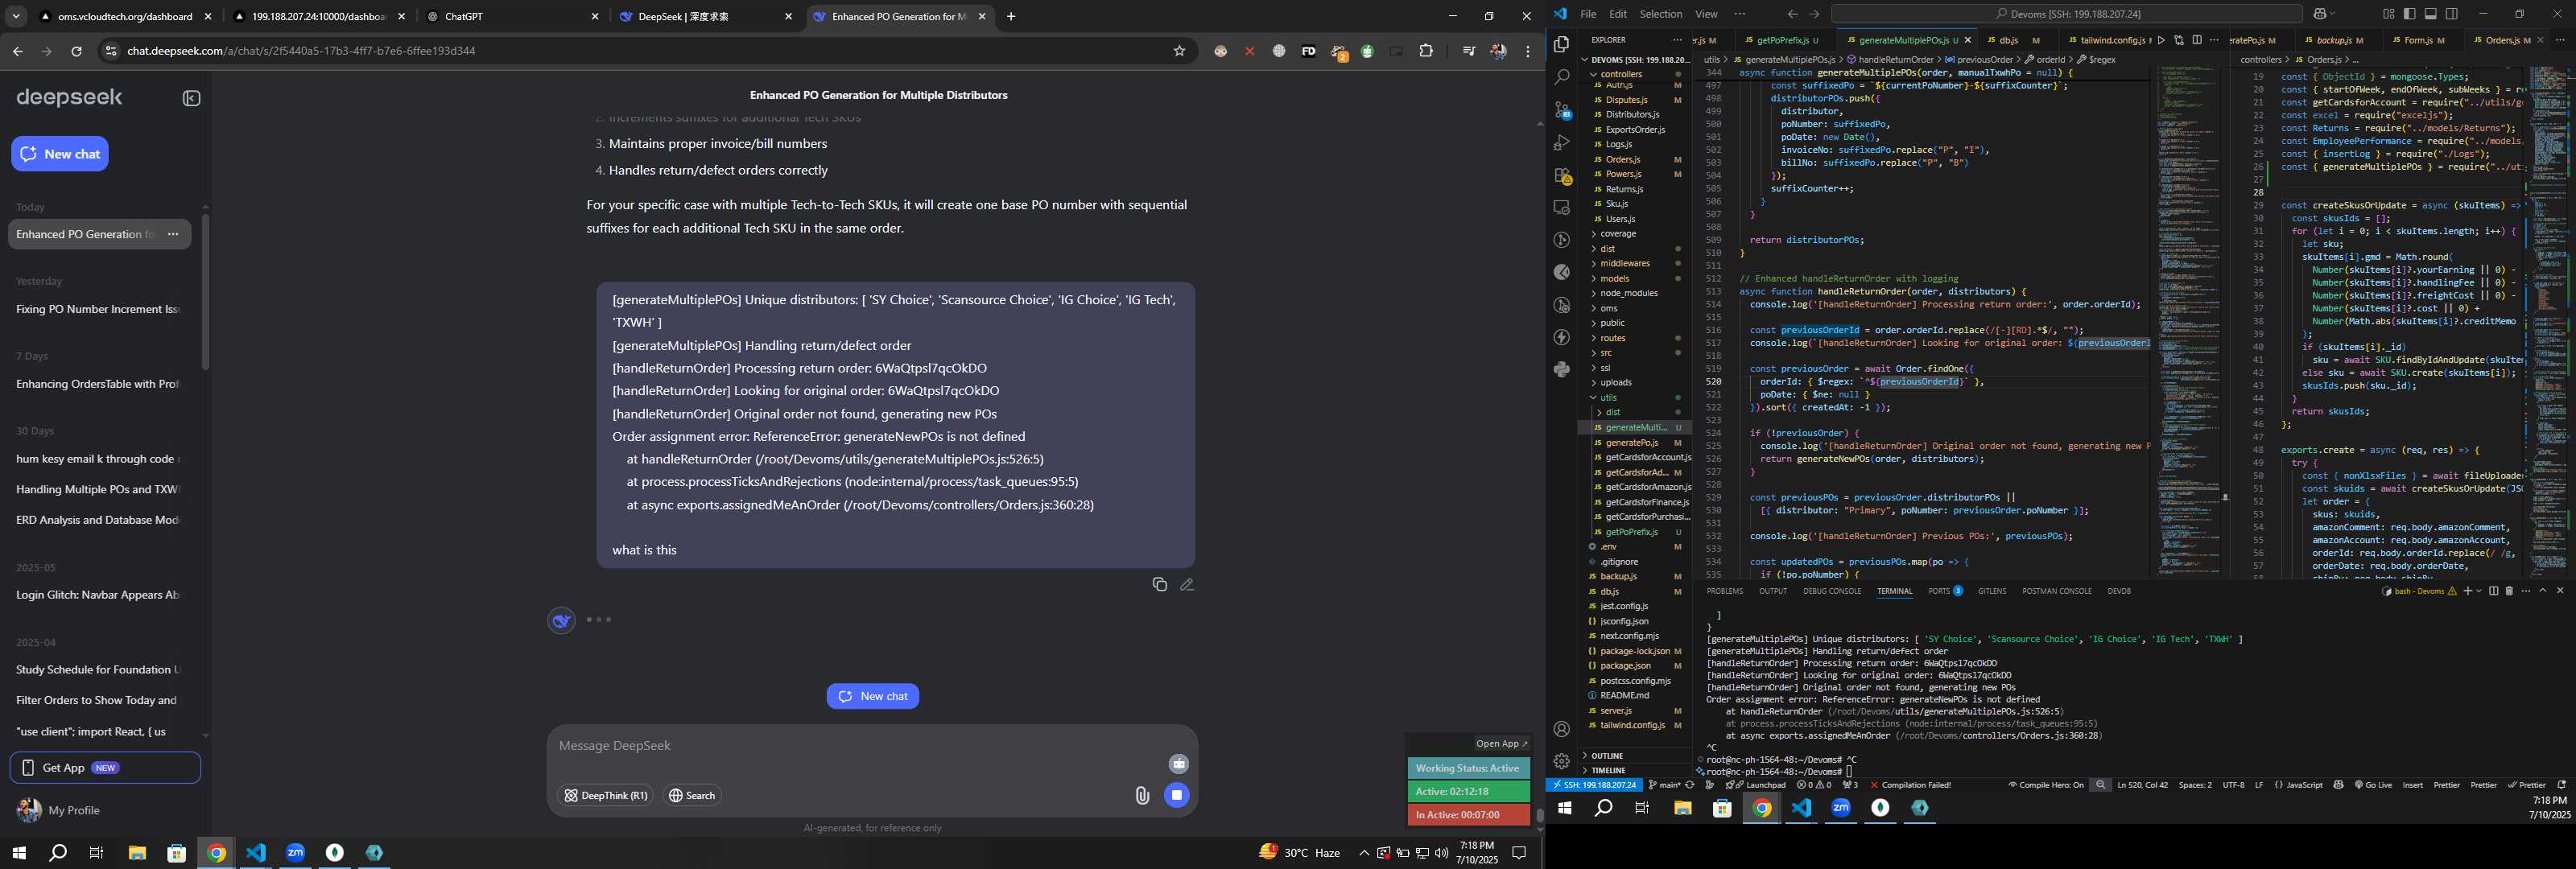The width and height of the screenshot is (2576, 869).
Task: Edit the user message with pencil icon
Action: point(1187,584)
